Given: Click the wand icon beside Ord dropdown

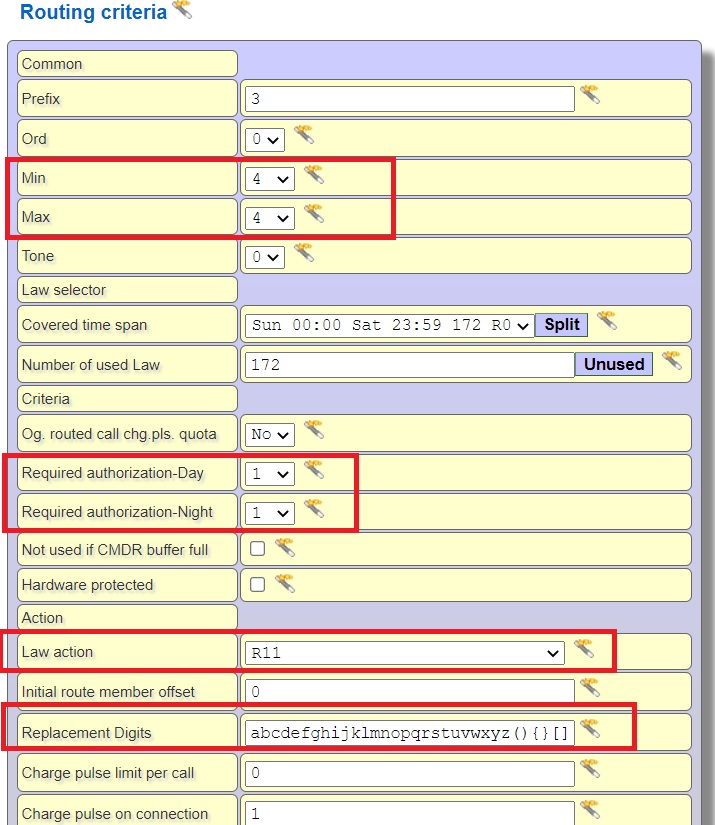Looking at the screenshot, I should pyautogui.click(x=303, y=136).
